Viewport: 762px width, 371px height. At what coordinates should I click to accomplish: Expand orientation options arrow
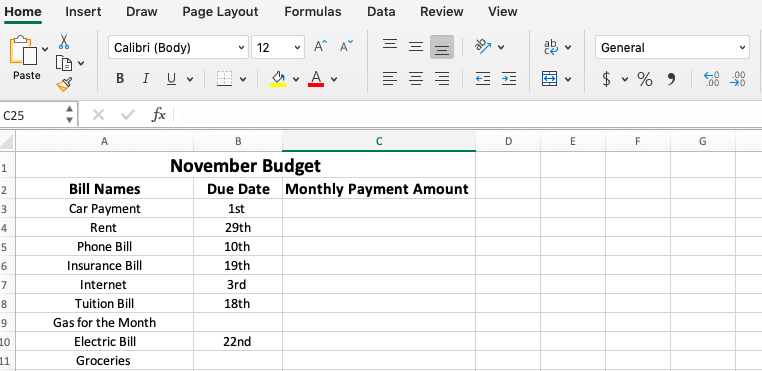(501, 48)
